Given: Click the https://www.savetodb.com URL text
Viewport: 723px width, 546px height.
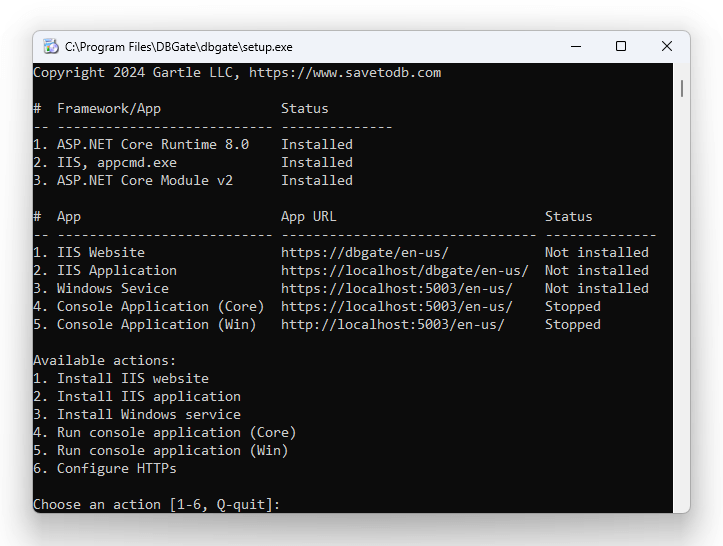Looking at the screenshot, I should [345, 73].
